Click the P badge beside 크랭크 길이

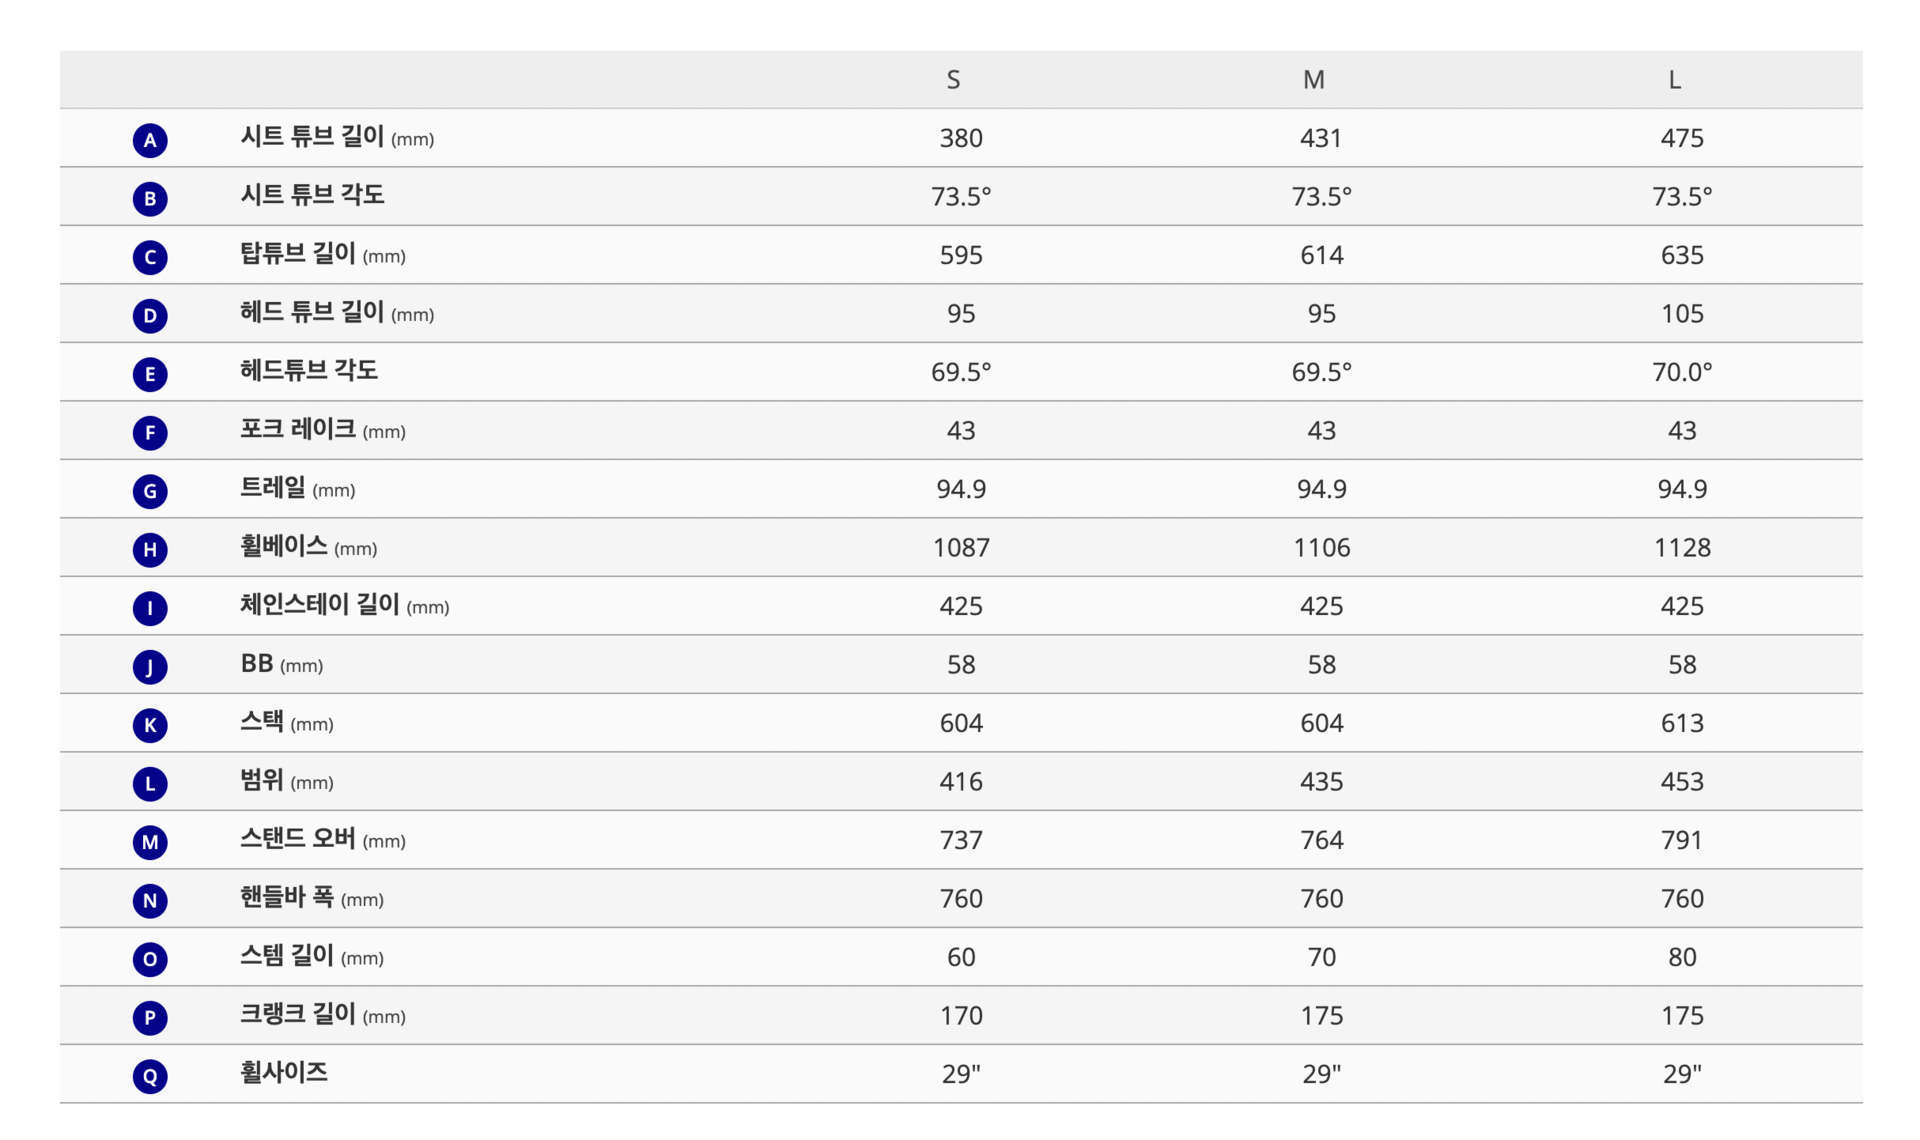coord(150,1017)
